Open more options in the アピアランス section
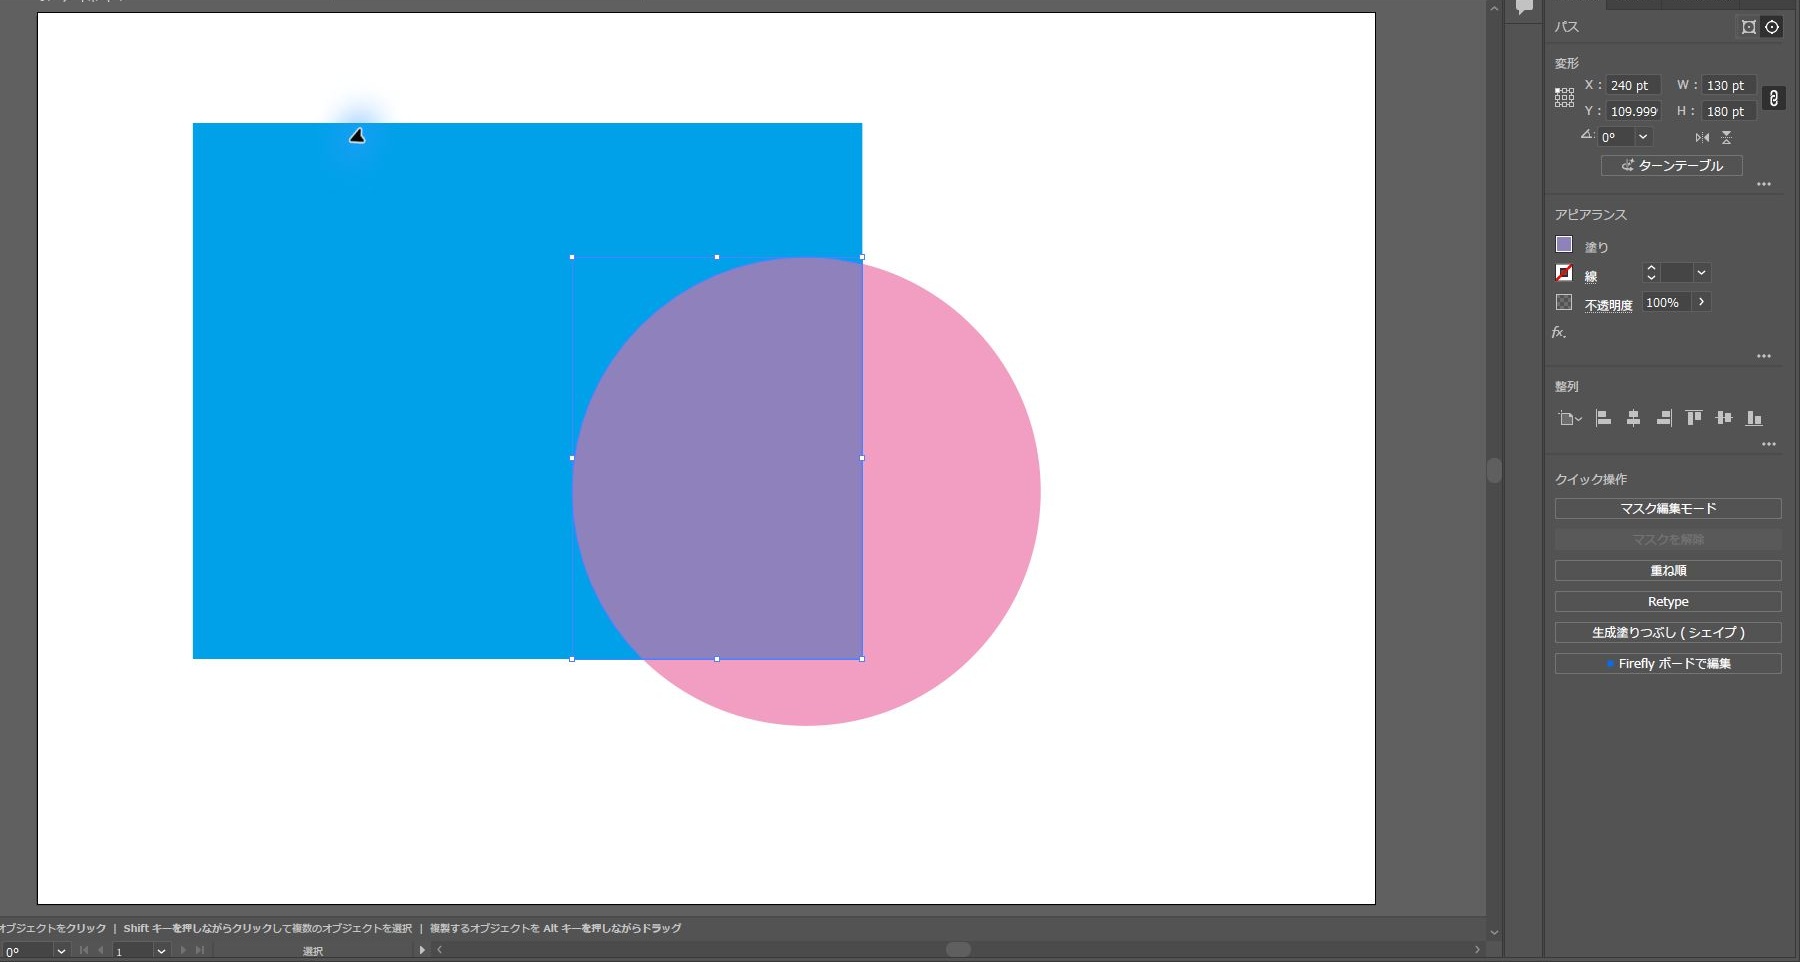The width and height of the screenshot is (1800, 962). pos(1764,356)
